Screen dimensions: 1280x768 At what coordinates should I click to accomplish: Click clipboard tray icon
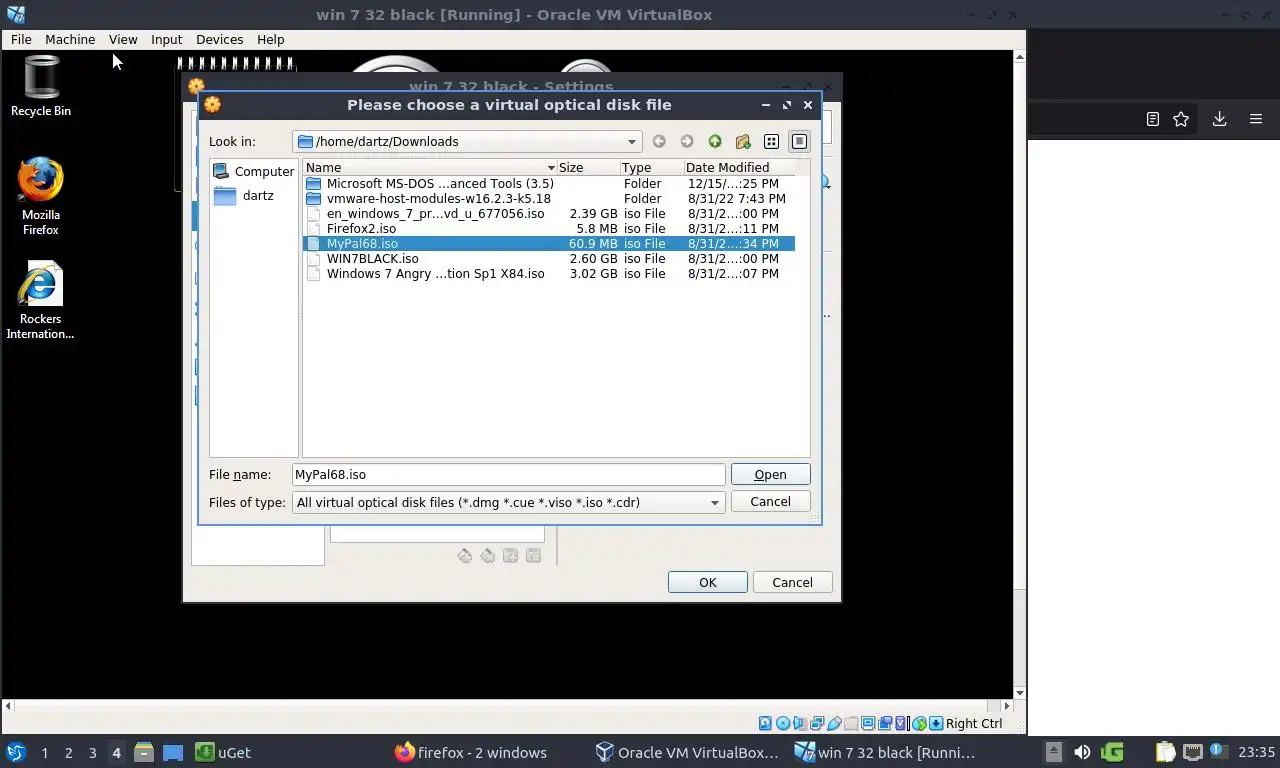pos(1165,752)
